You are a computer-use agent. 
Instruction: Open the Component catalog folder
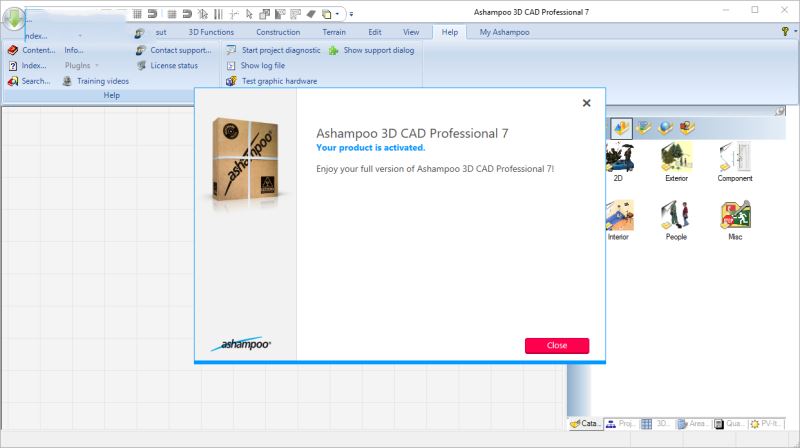(x=735, y=162)
